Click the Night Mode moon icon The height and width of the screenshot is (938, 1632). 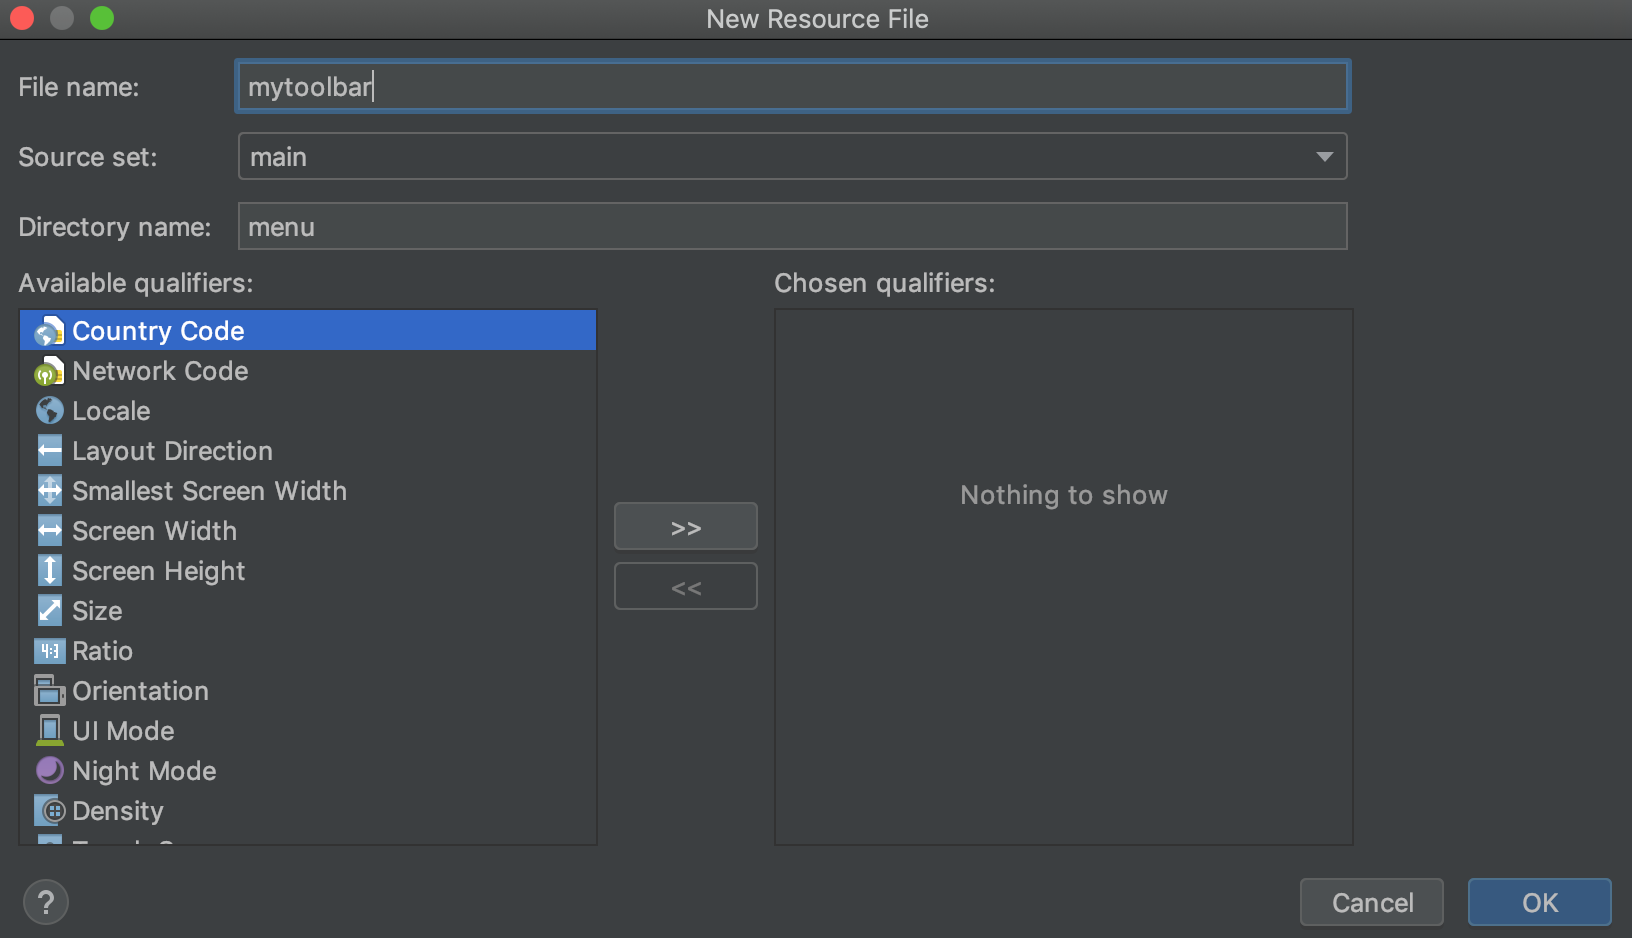coord(49,771)
